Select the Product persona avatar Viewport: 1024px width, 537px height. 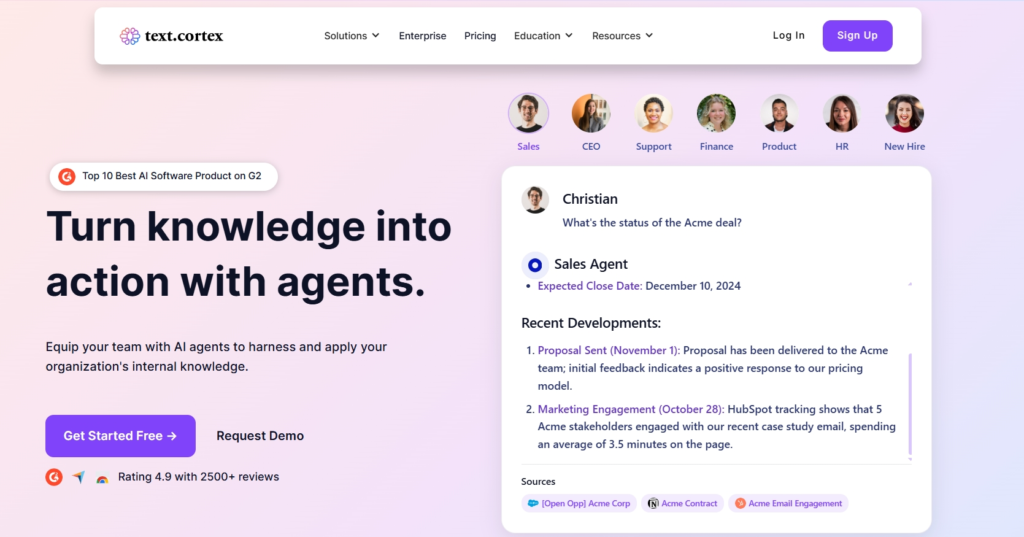pos(779,113)
